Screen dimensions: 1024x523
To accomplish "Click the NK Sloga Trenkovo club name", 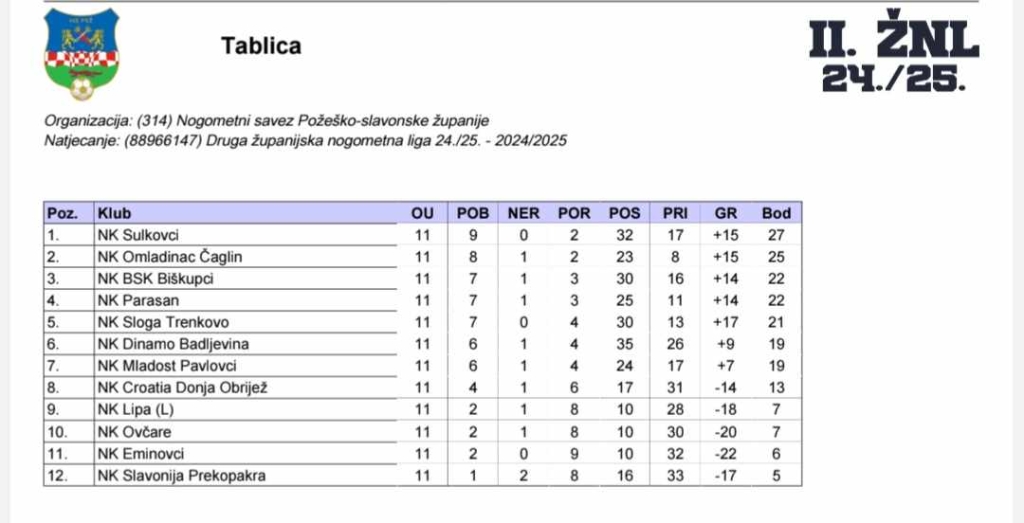I will click(163, 322).
